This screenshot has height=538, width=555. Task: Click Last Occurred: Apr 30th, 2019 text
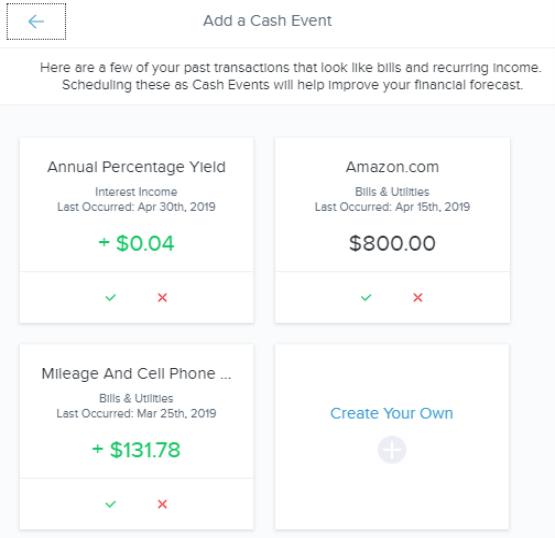136,207
